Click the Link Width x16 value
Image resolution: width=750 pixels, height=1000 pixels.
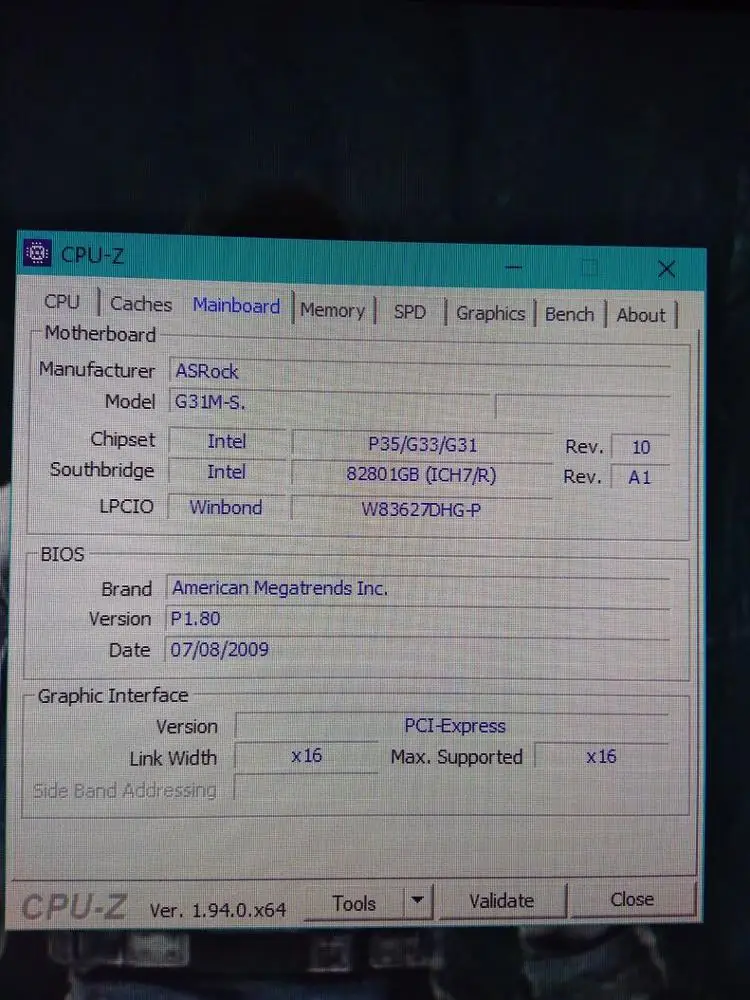pyautogui.click(x=306, y=756)
